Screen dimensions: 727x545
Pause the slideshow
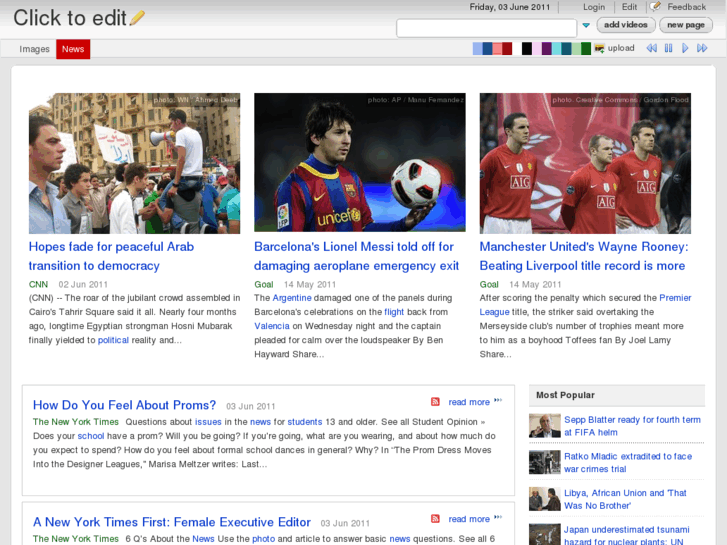tap(668, 48)
